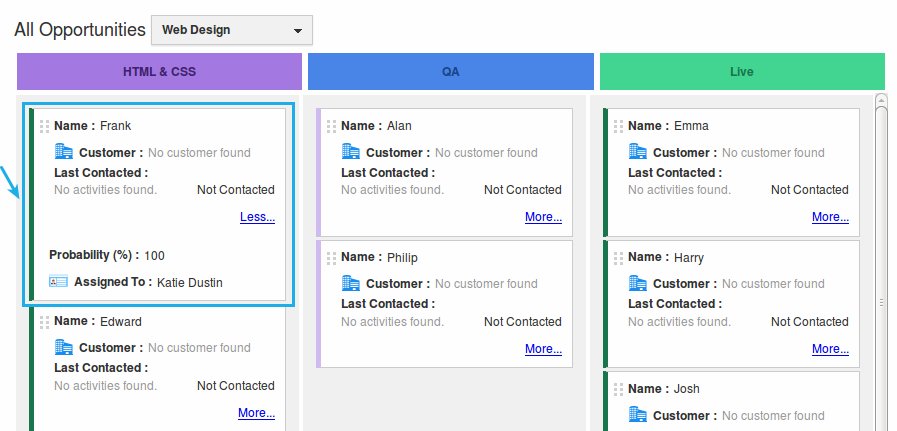Expand Alan's card with the More link
Image resolution: width=897 pixels, height=431 pixels.
[543, 217]
